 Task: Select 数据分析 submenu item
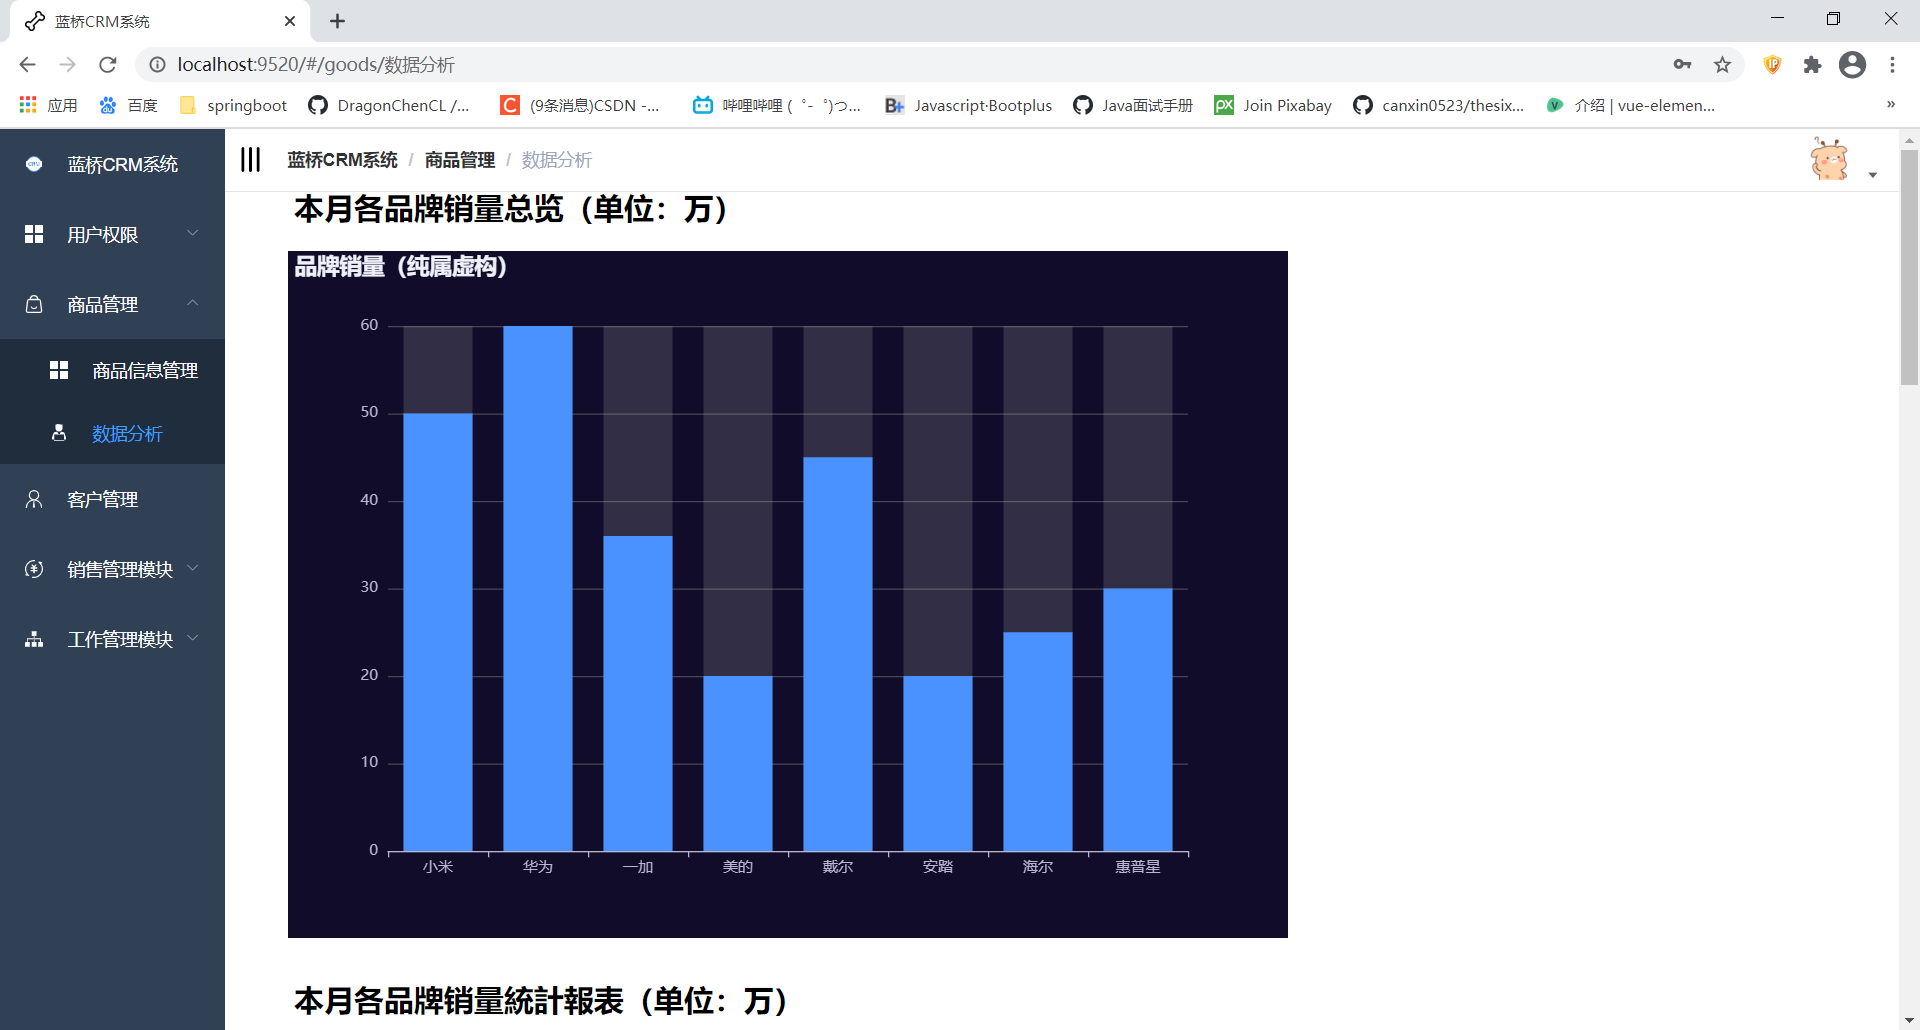[112, 433]
